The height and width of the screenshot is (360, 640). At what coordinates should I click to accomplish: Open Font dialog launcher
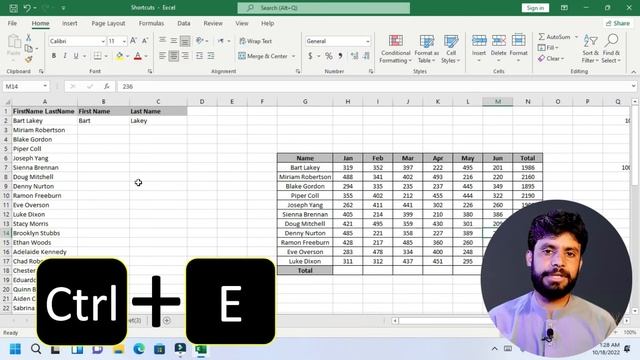point(150,71)
